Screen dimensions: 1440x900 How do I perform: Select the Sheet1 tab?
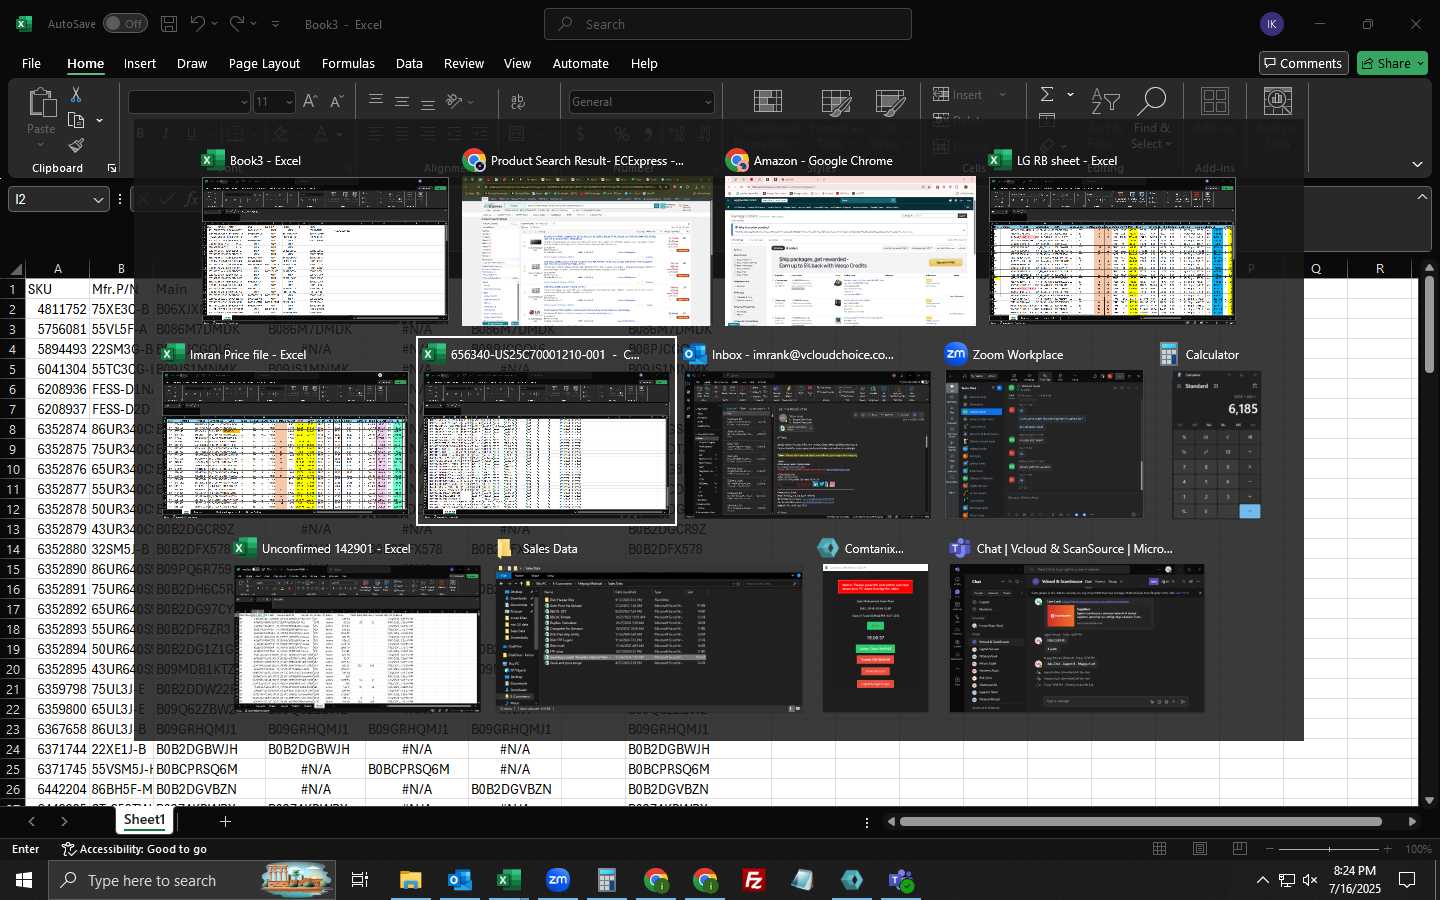(145, 820)
